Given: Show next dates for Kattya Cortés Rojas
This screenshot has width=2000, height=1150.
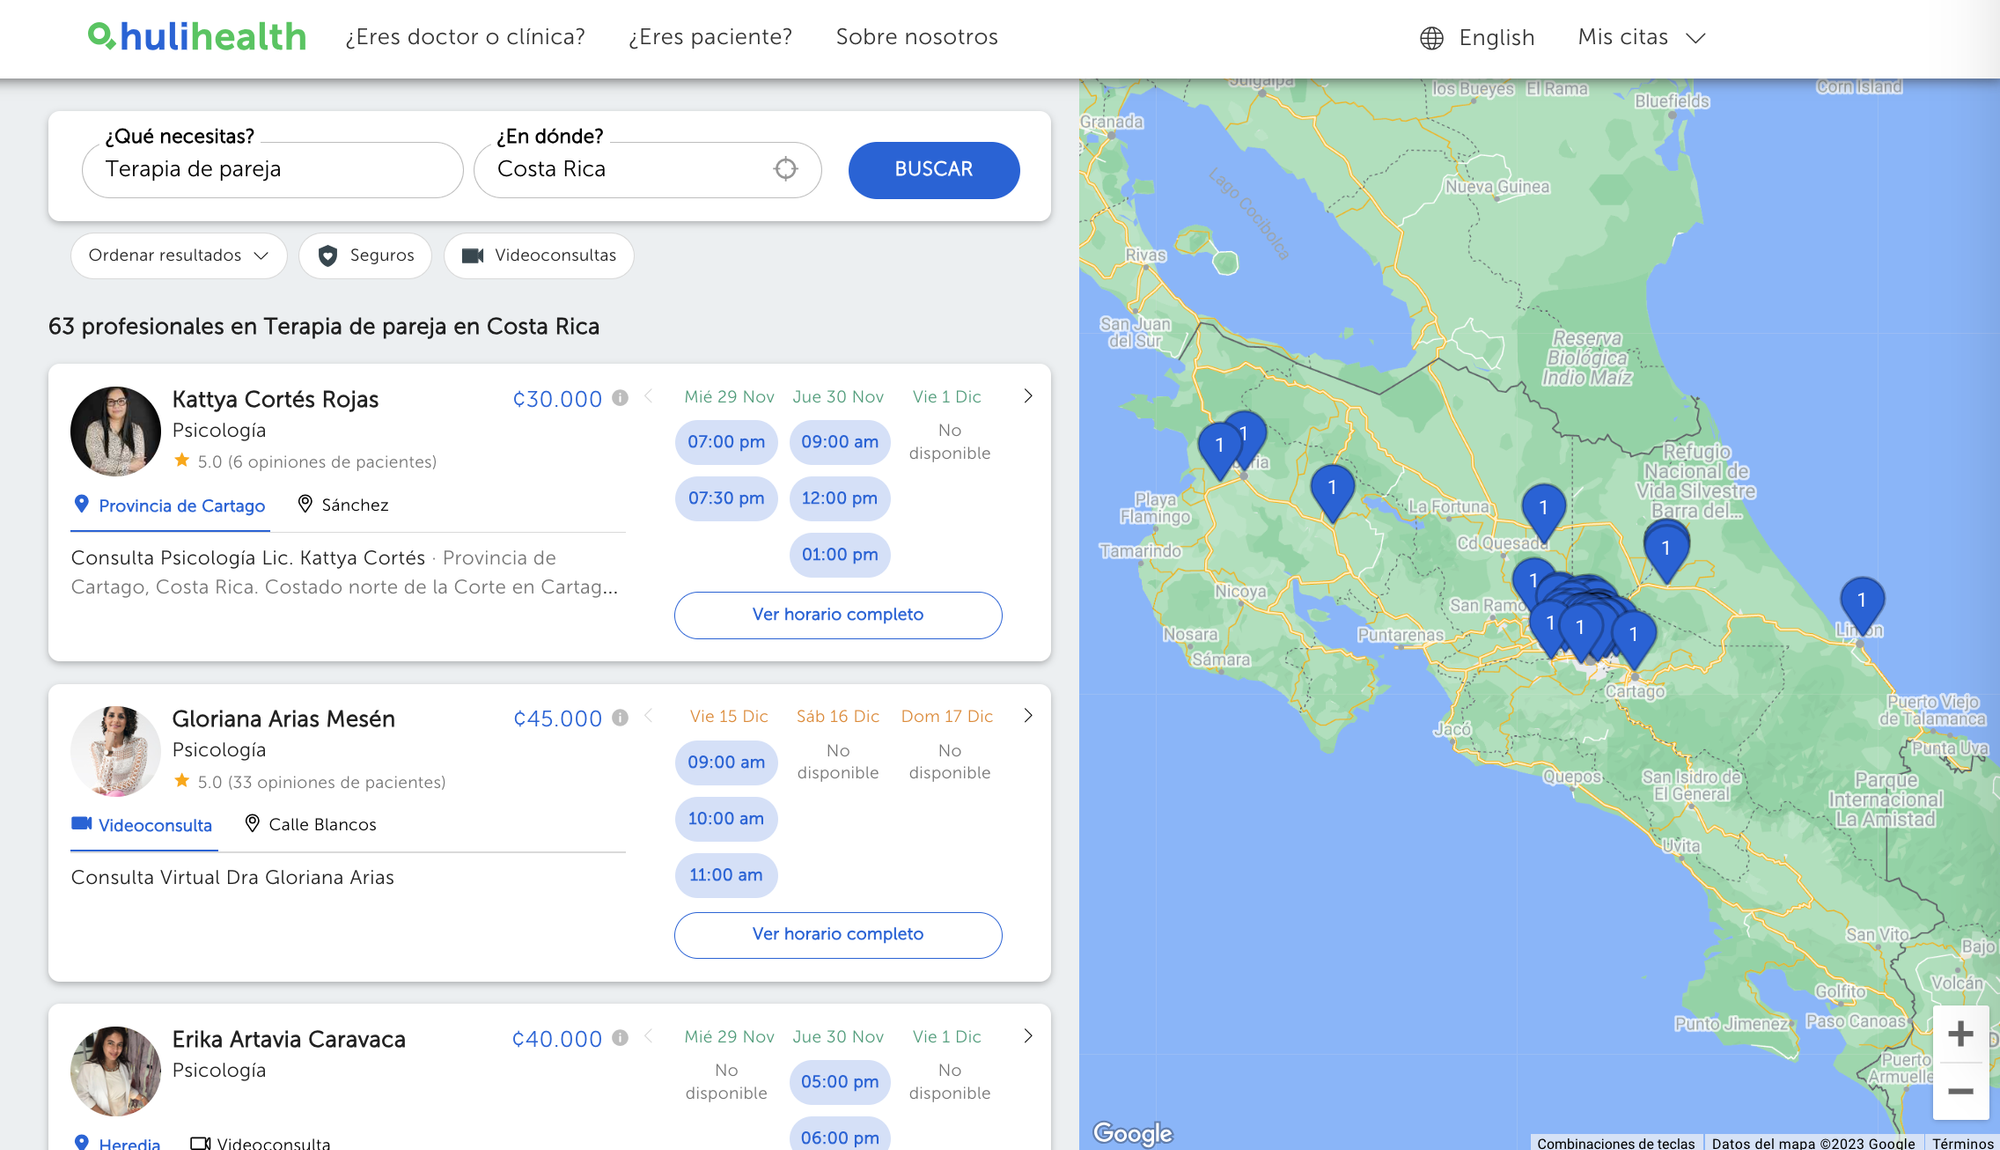Looking at the screenshot, I should point(1028,397).
